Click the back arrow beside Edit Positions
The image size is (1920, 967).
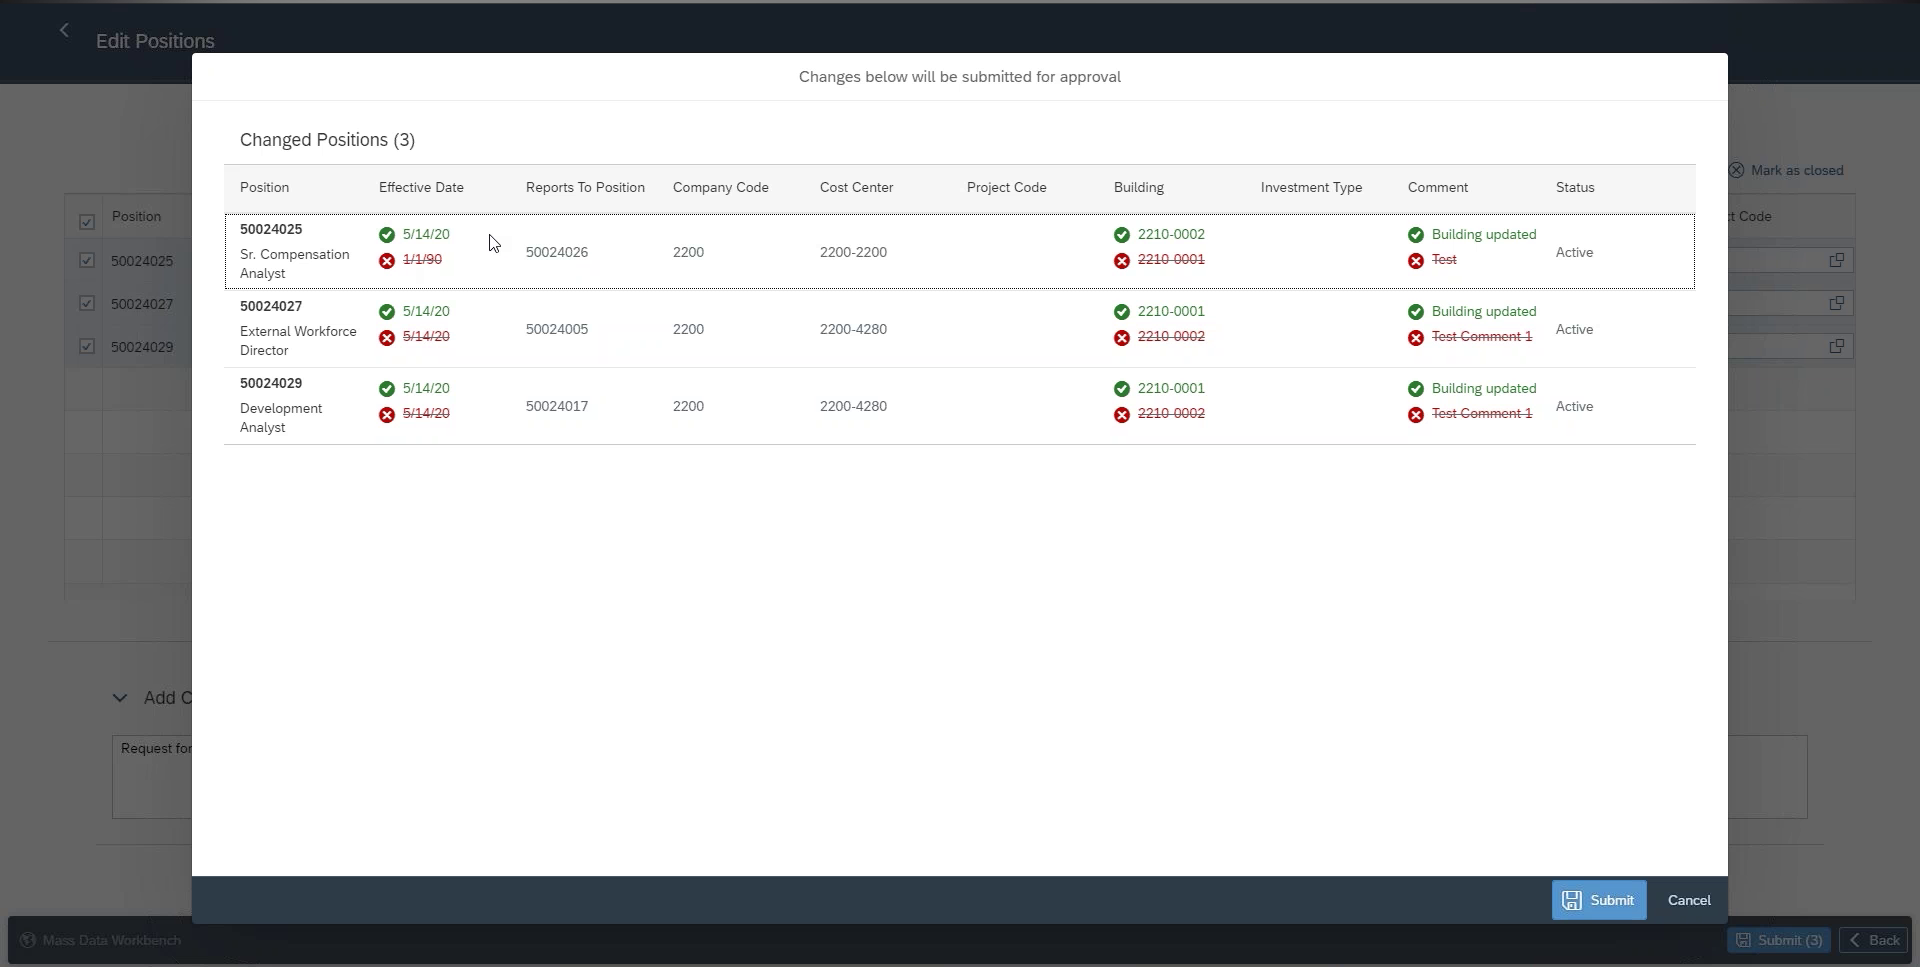(x=64, y=31)
